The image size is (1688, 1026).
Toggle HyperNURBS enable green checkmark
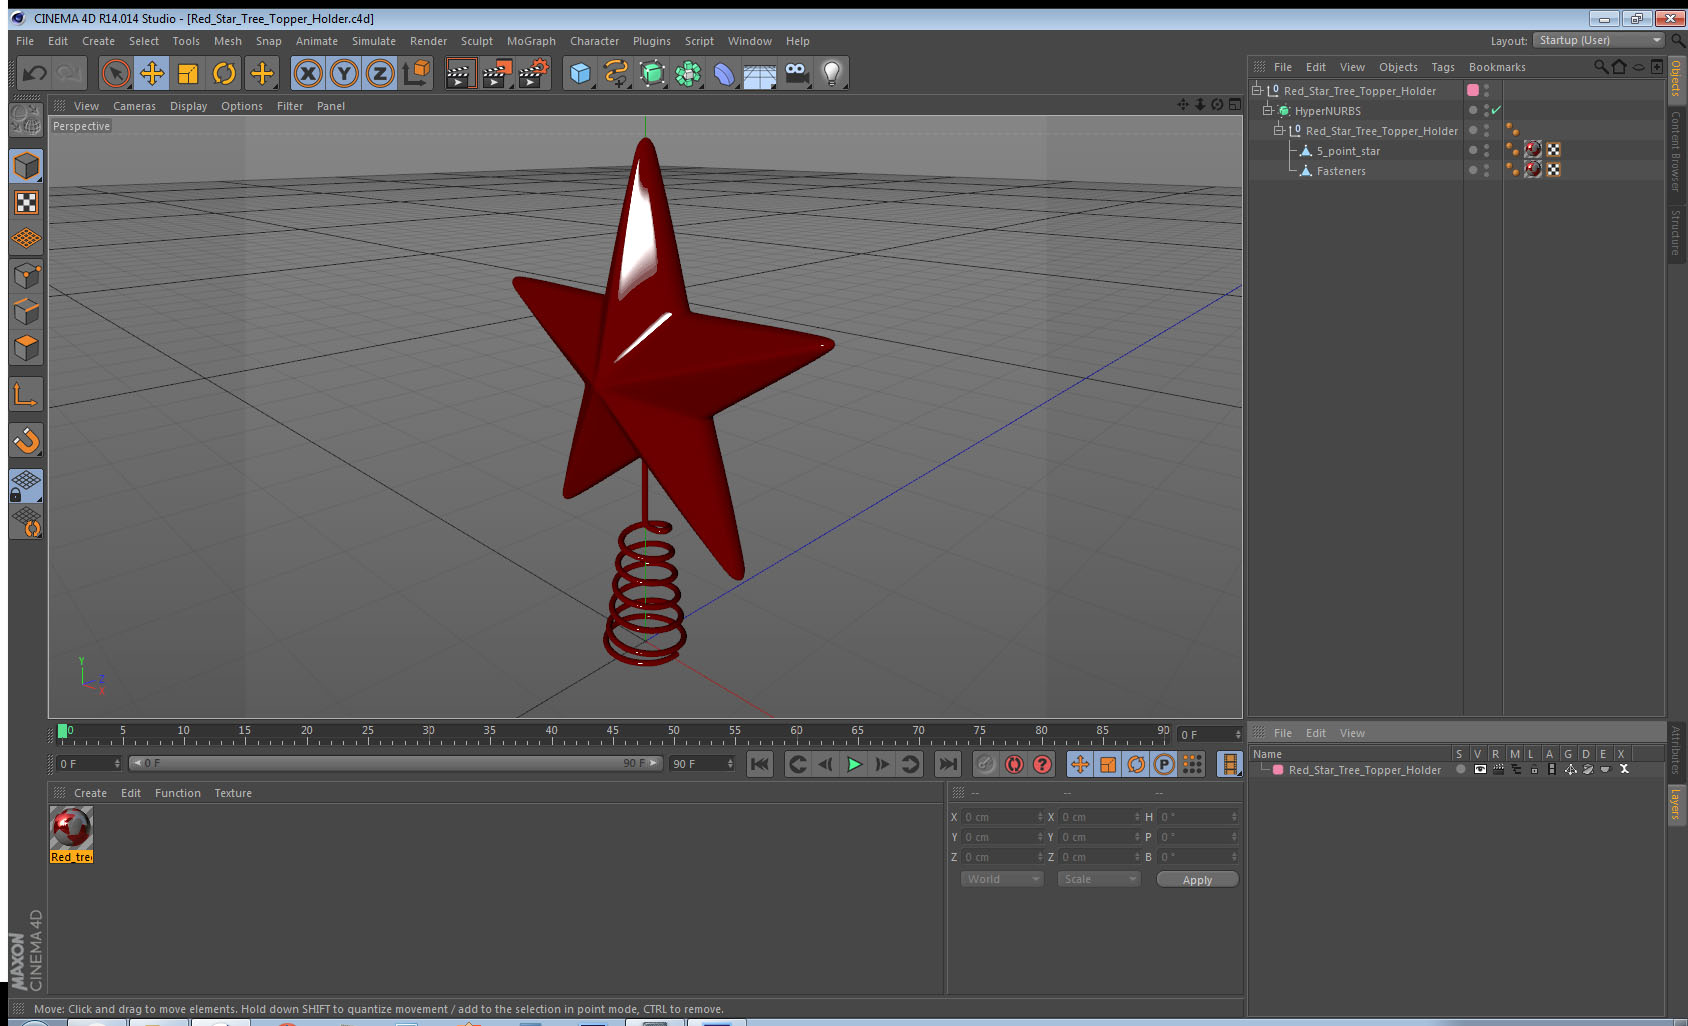click(x=1496, y=110)
